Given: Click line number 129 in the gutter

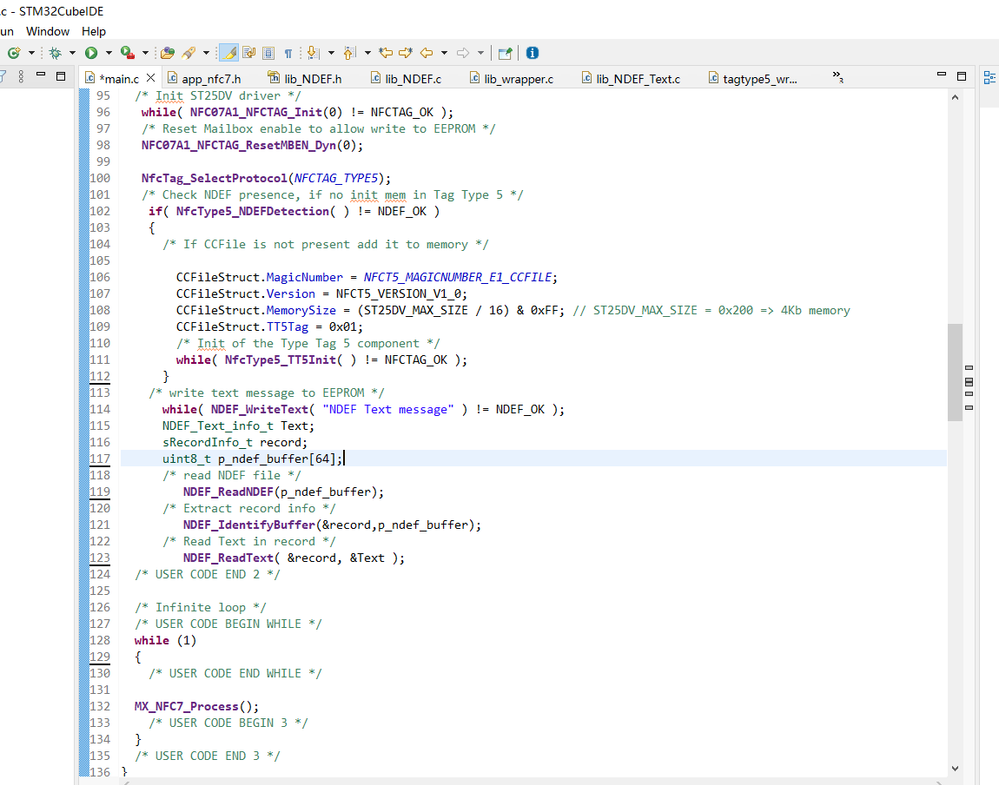Looking at the screenshot, I should tap(99, 657).
